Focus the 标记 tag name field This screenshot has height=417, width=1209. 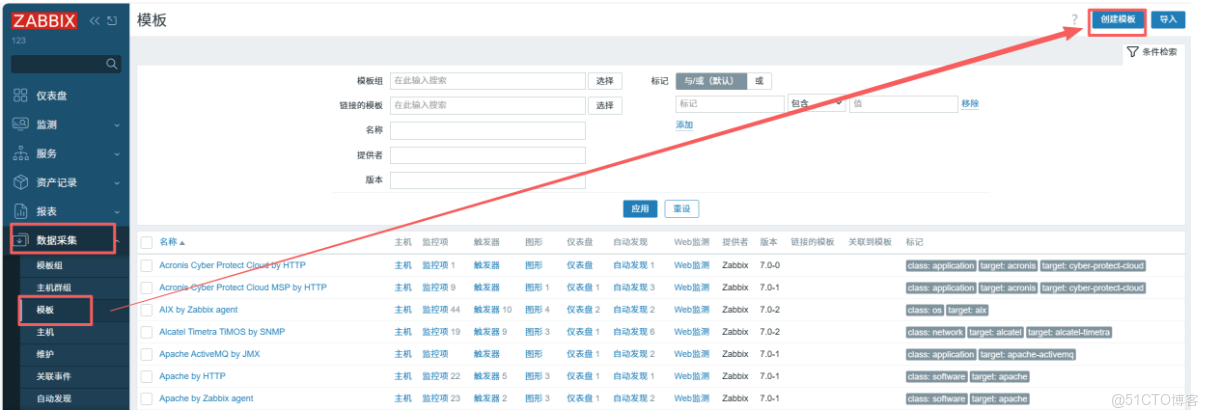pos(730,104)
